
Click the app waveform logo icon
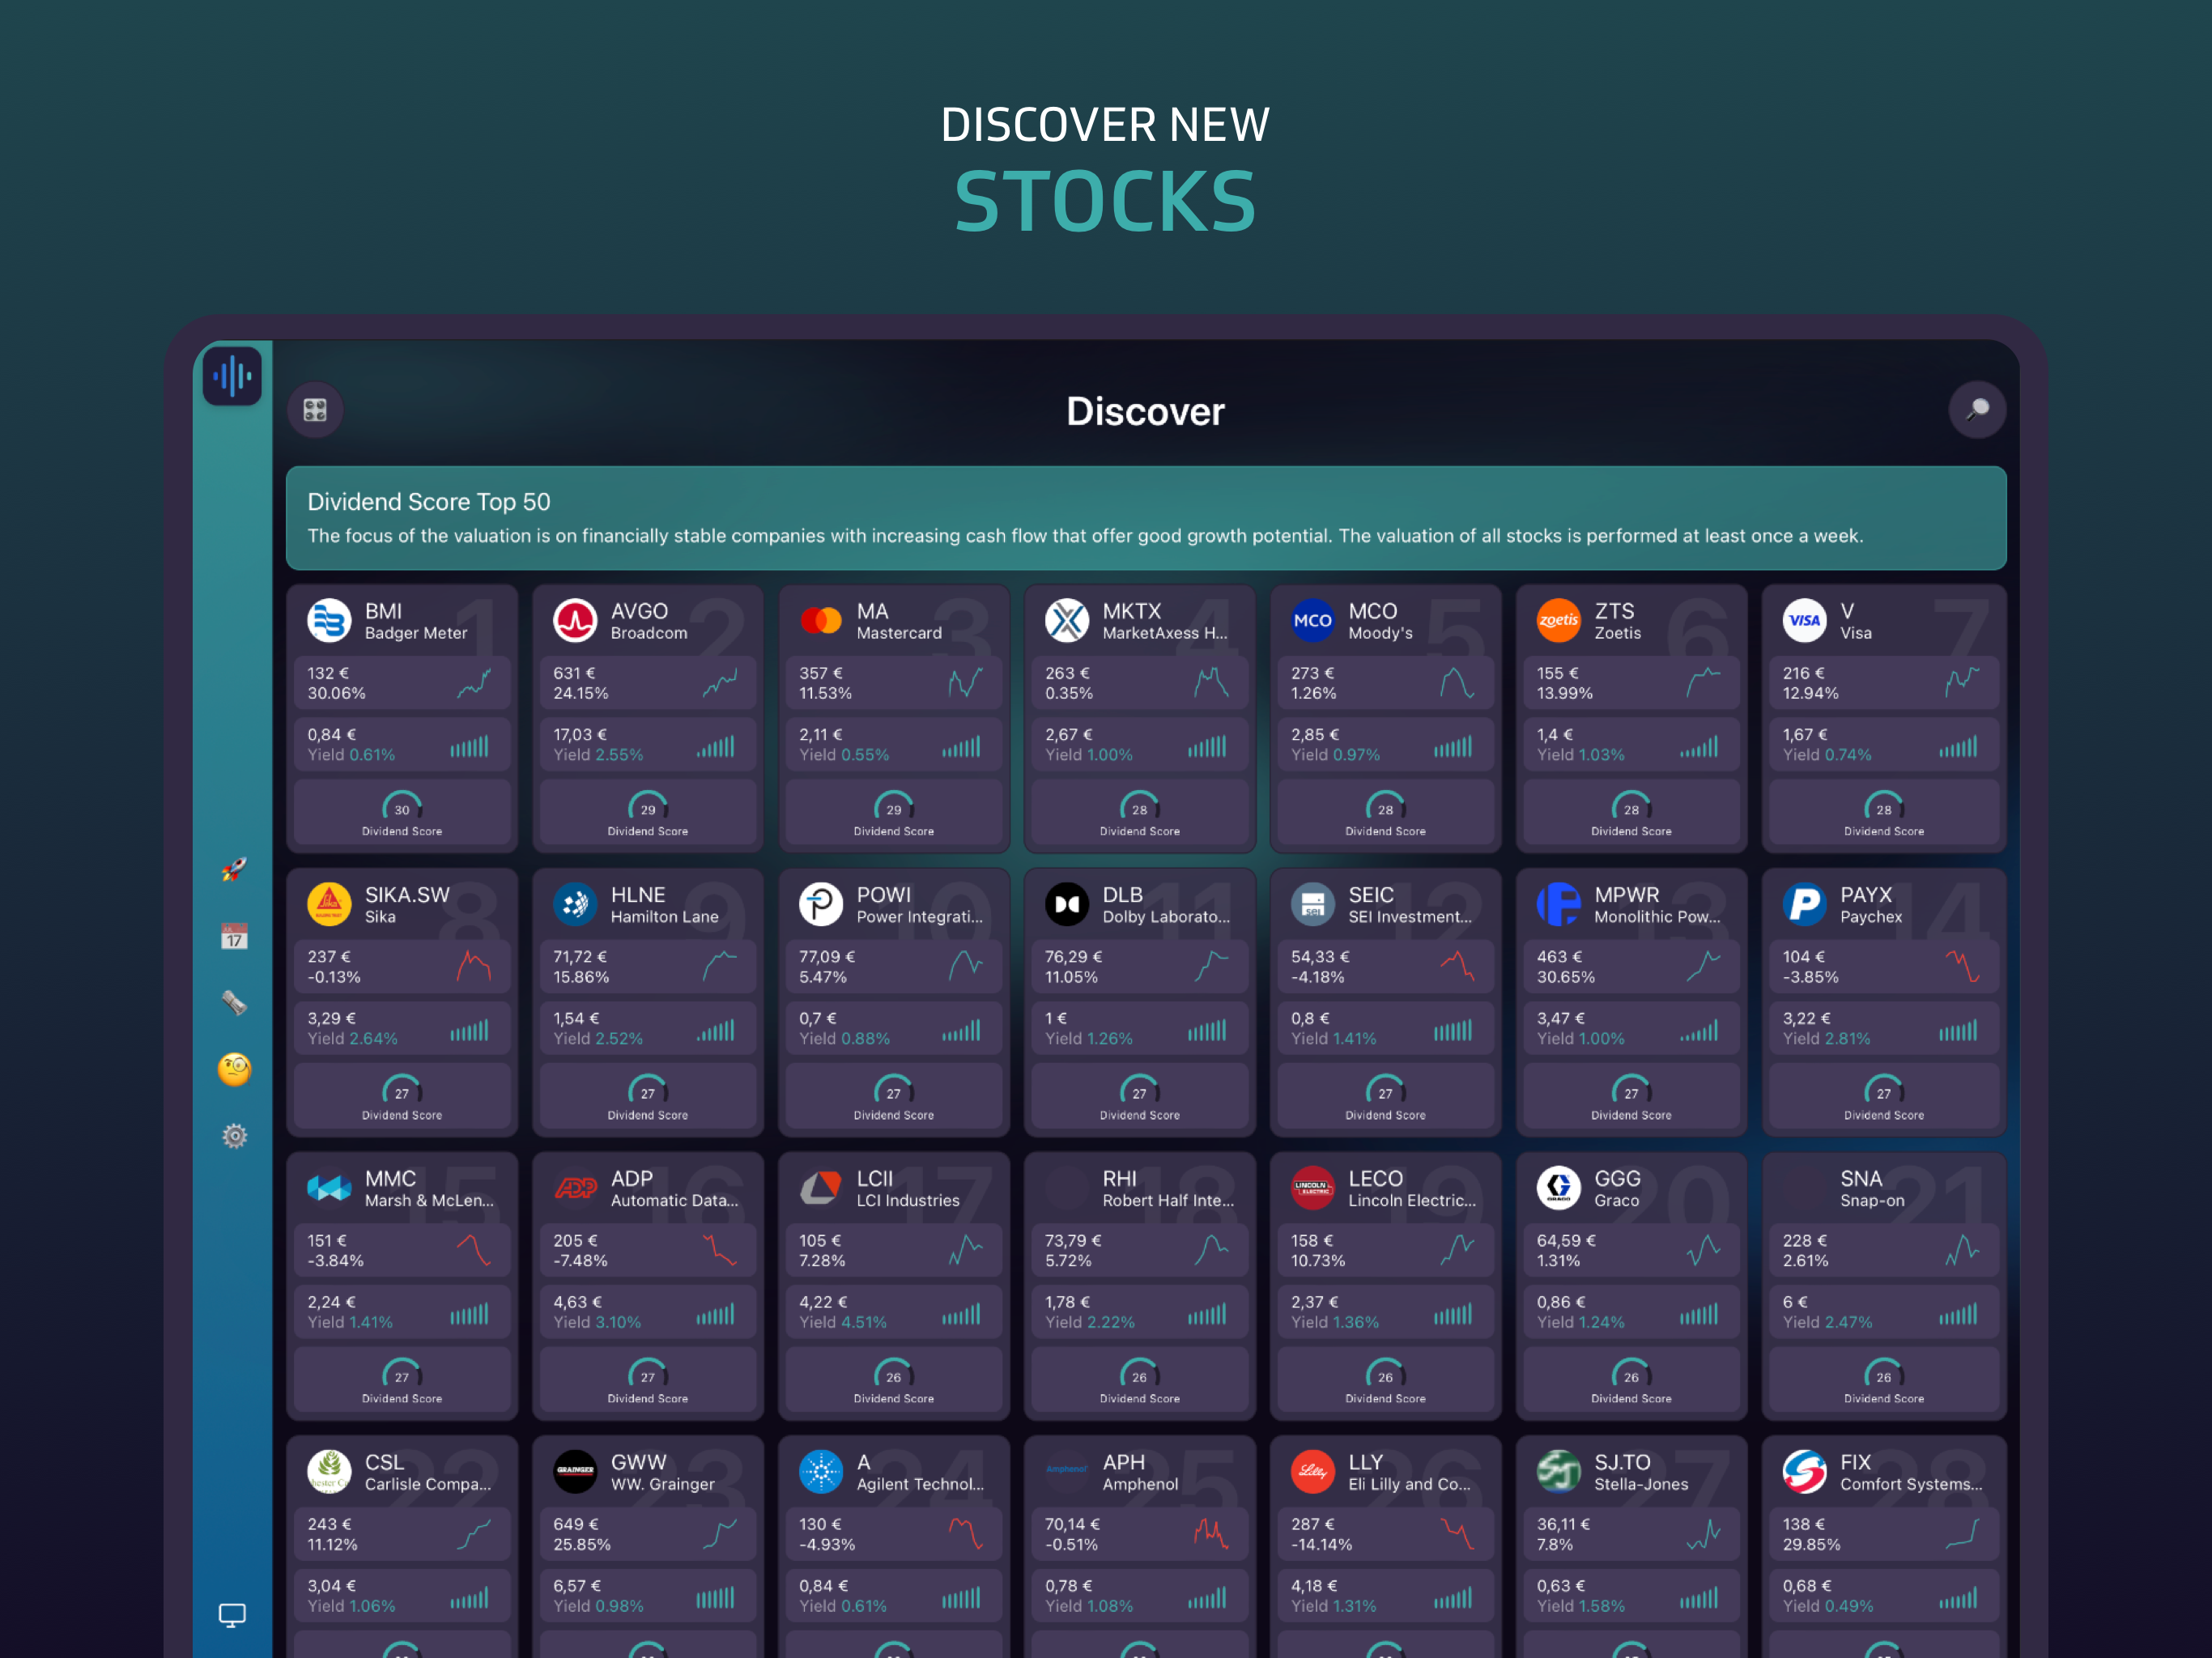click(x=232, y=376)
